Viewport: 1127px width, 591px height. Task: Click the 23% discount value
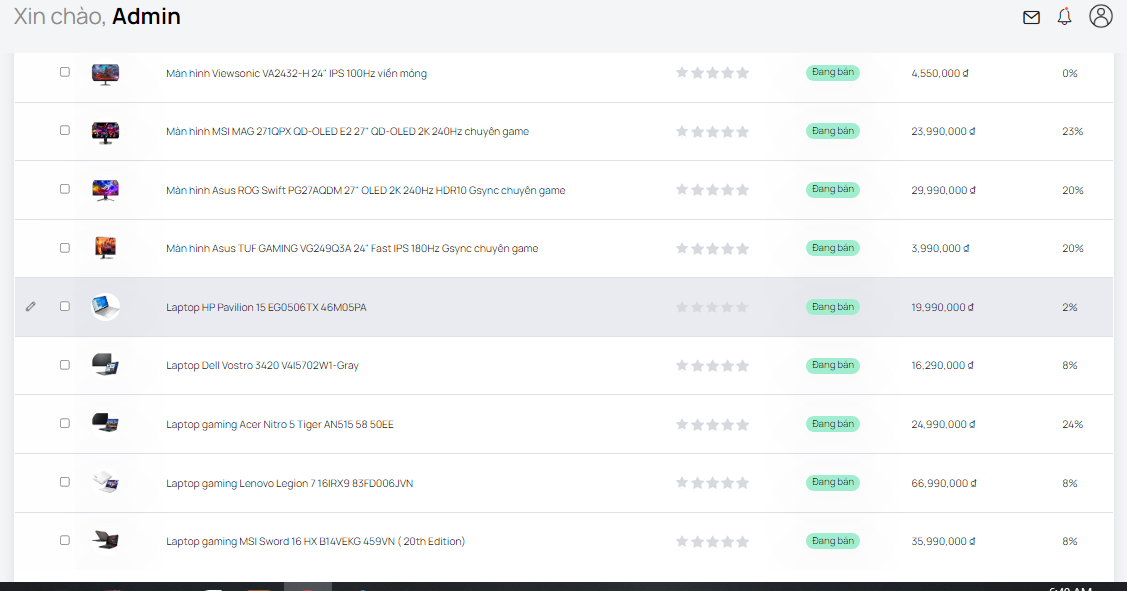(x=1072, y=132)
